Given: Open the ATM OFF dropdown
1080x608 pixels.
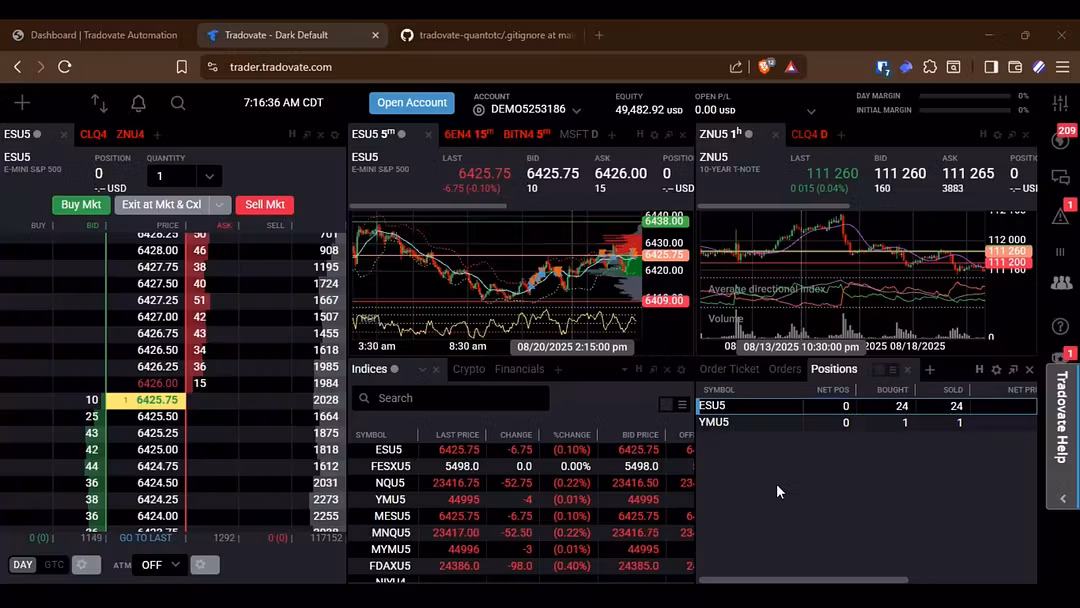Looking at the screenshot, I should point(160,565).
